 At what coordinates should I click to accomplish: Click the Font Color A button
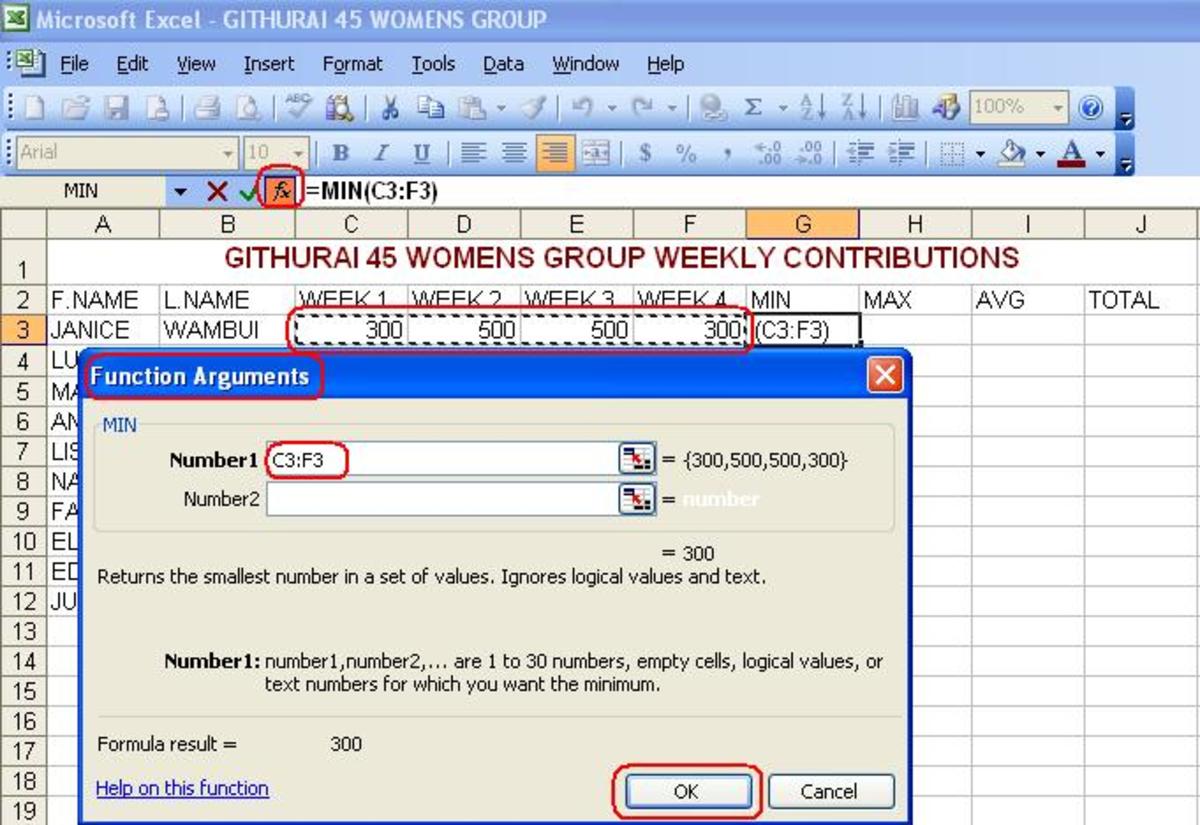(x=1072, y=153)
